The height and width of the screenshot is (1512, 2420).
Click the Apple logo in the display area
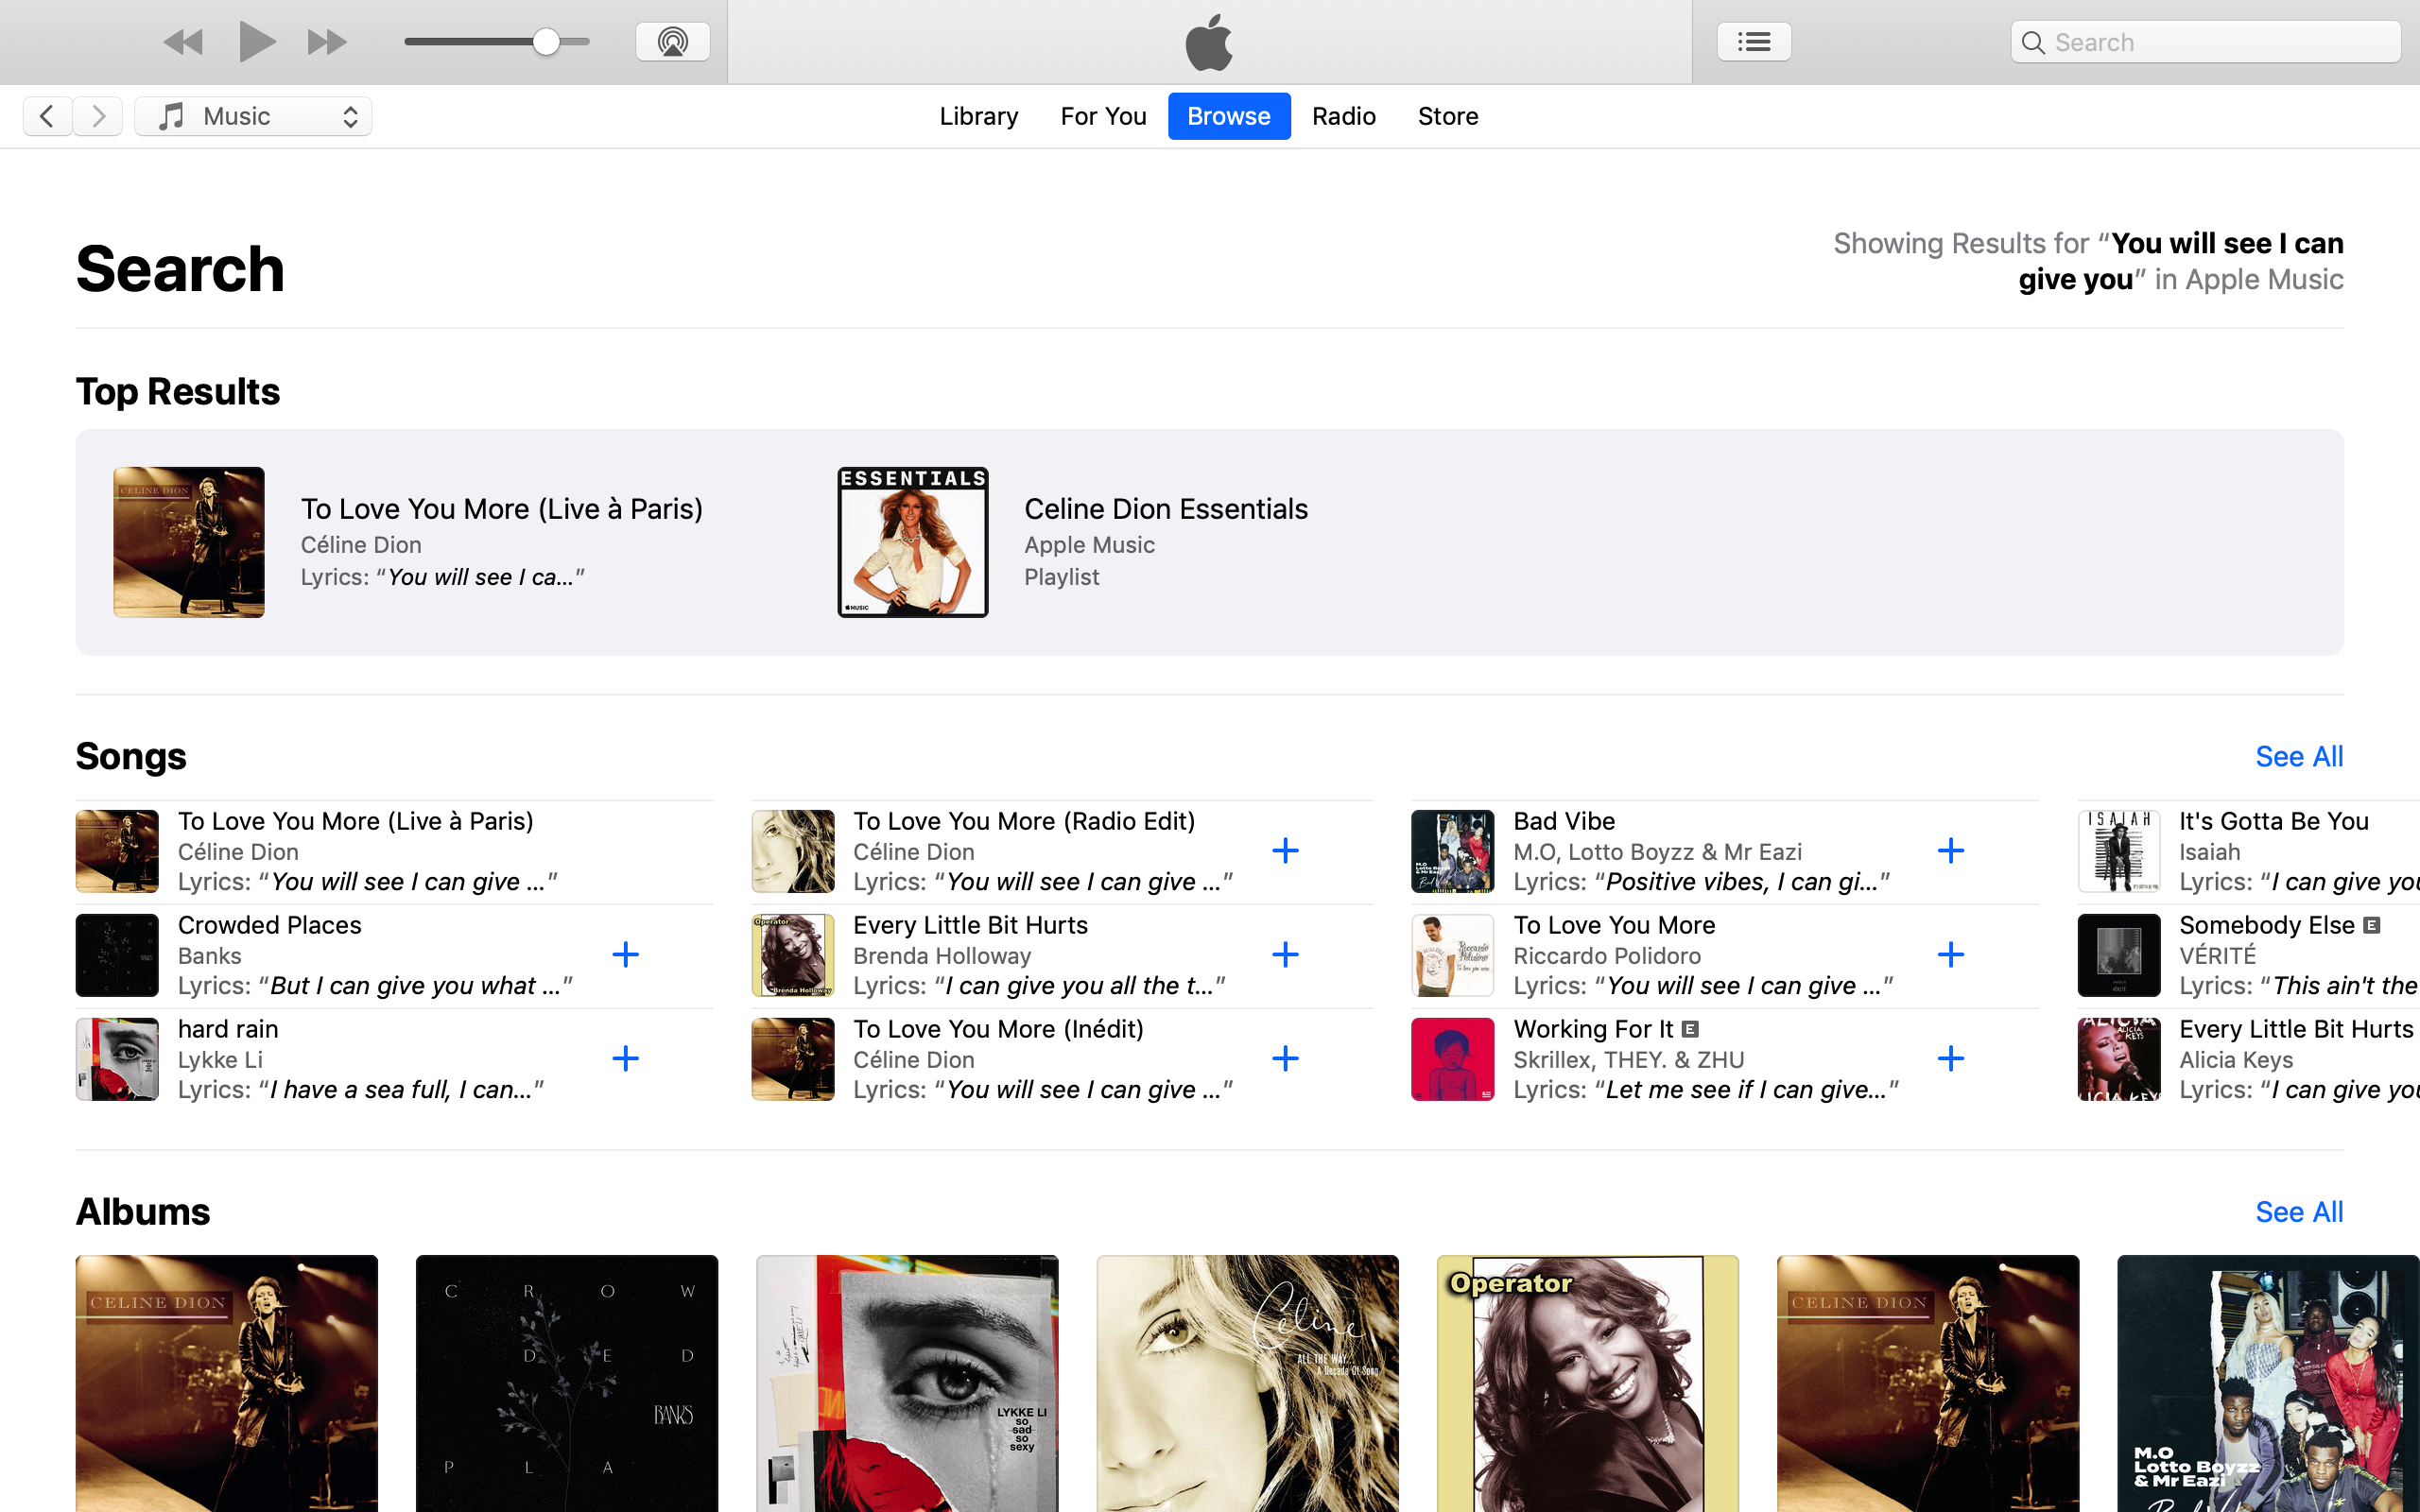(x=1209, y=42)
